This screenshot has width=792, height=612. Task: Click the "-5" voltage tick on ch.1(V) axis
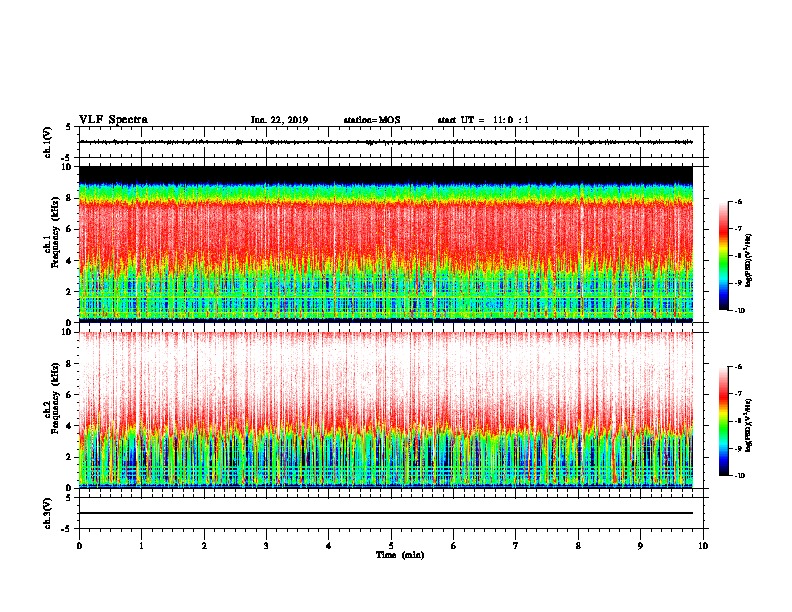pyautogui.click(x=67, y=158)
